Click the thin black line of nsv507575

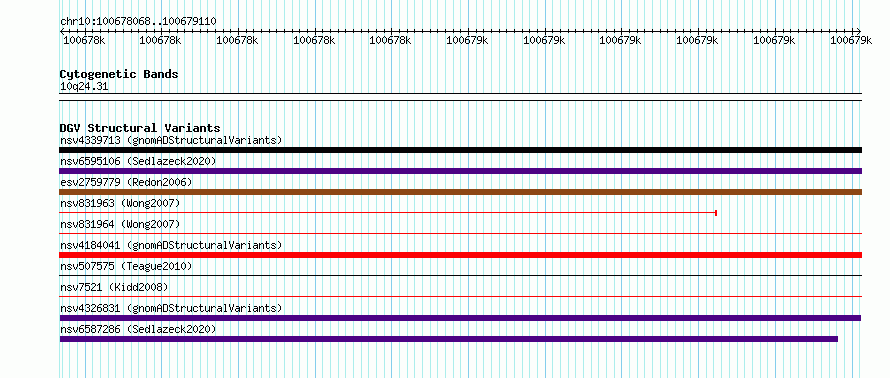(x=460, y=275)
